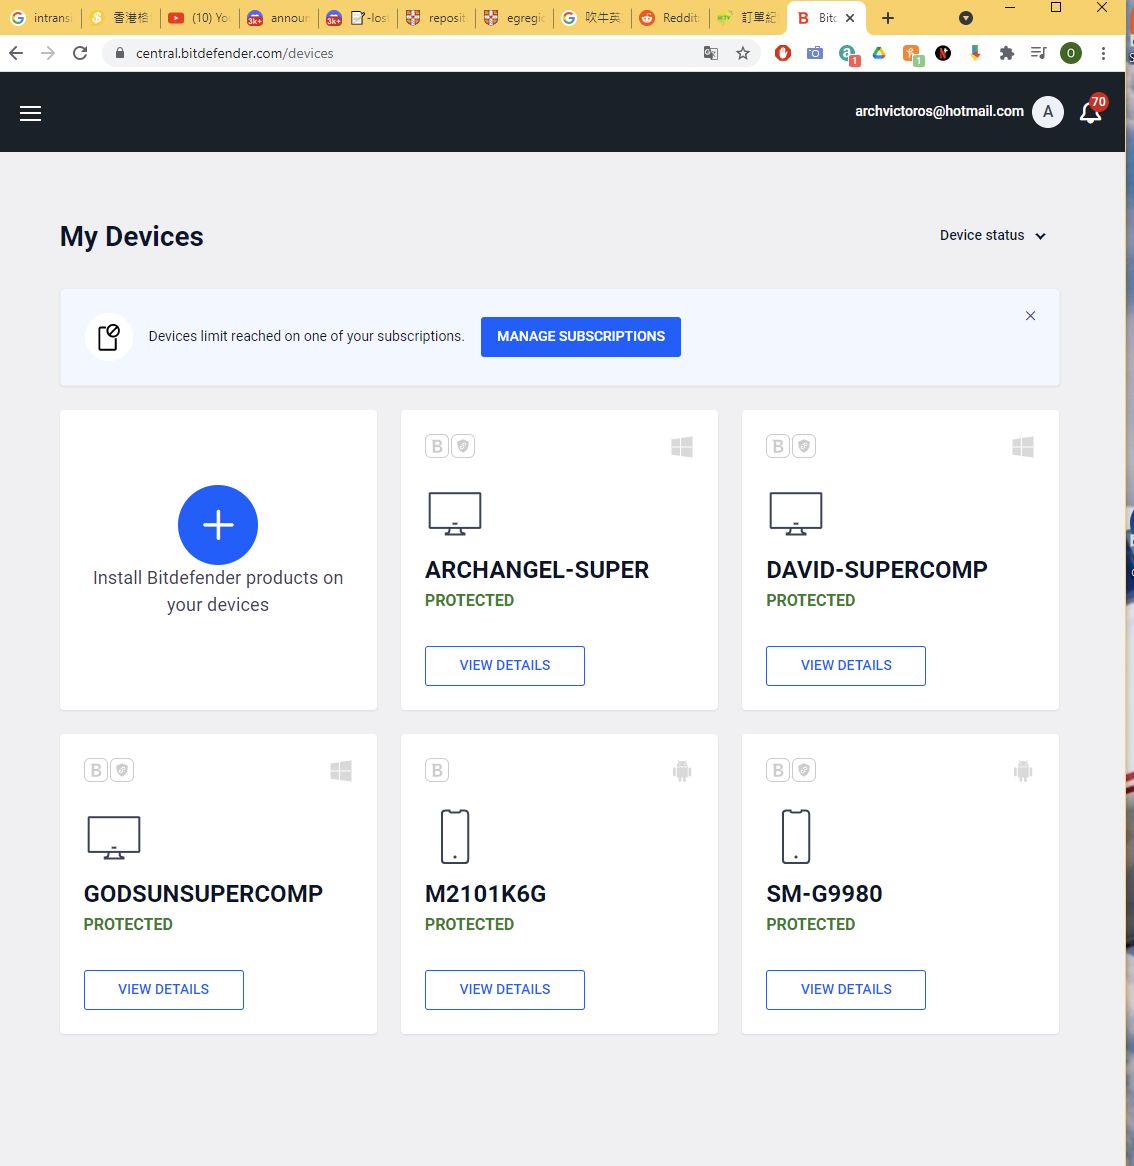Click the blue plus icon to add device
The height and width of the screenshot is (1166, 1134).
218,525
